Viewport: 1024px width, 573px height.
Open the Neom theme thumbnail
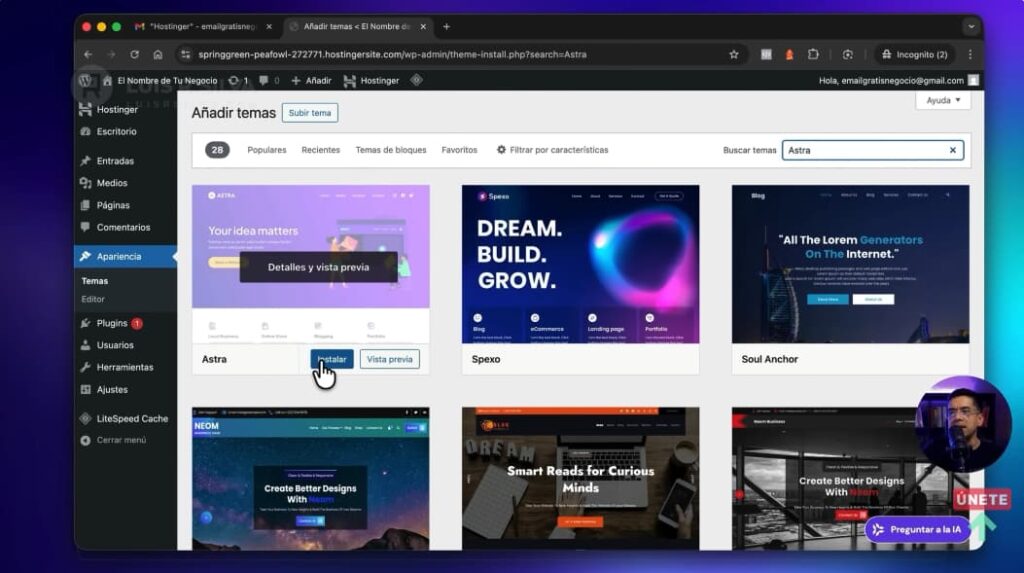311,478
